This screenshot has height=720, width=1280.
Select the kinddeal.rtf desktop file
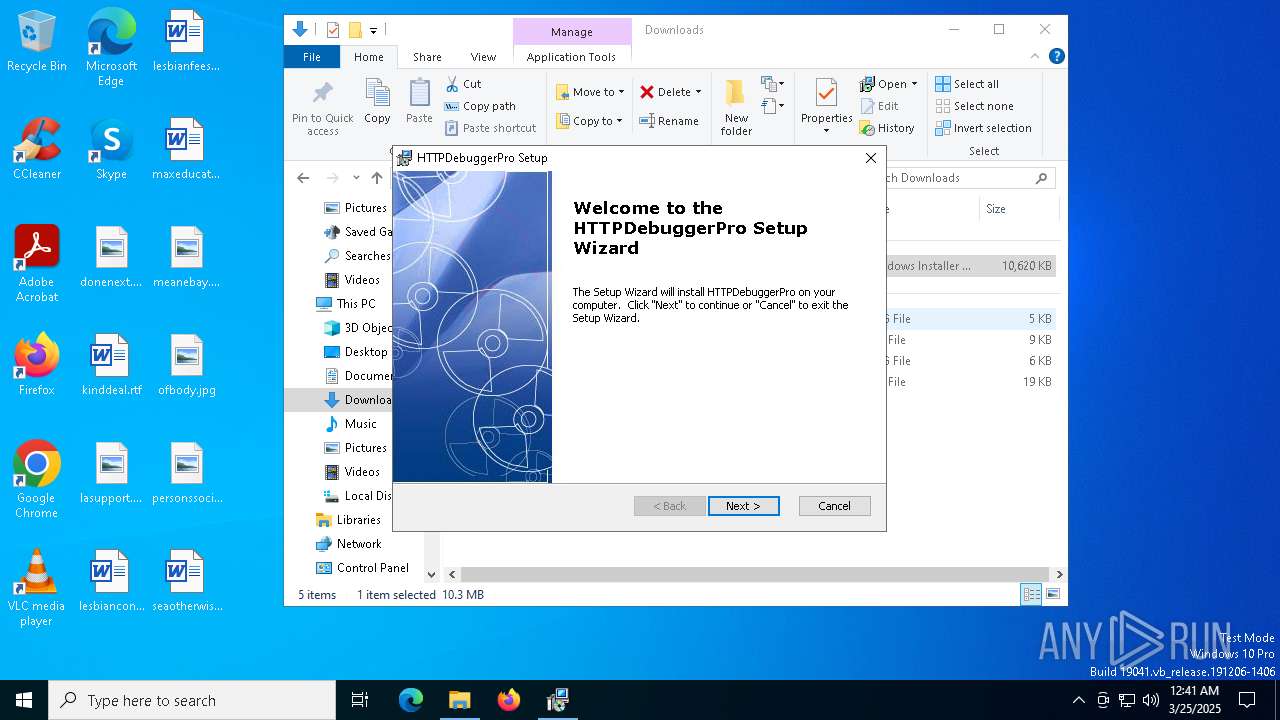111,366
